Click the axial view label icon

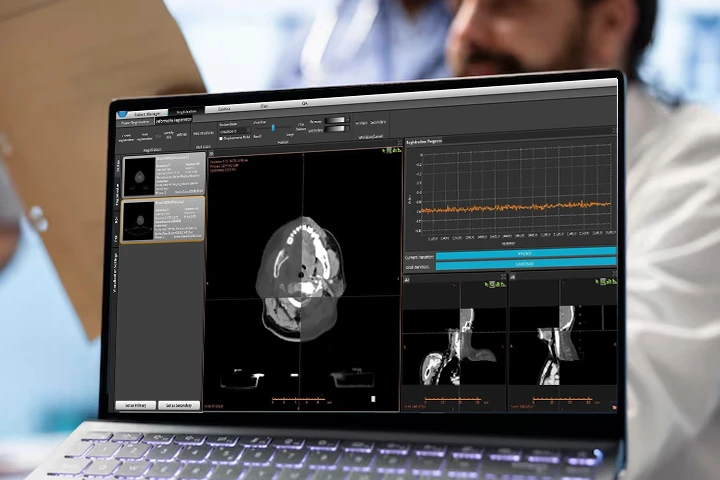211,153
